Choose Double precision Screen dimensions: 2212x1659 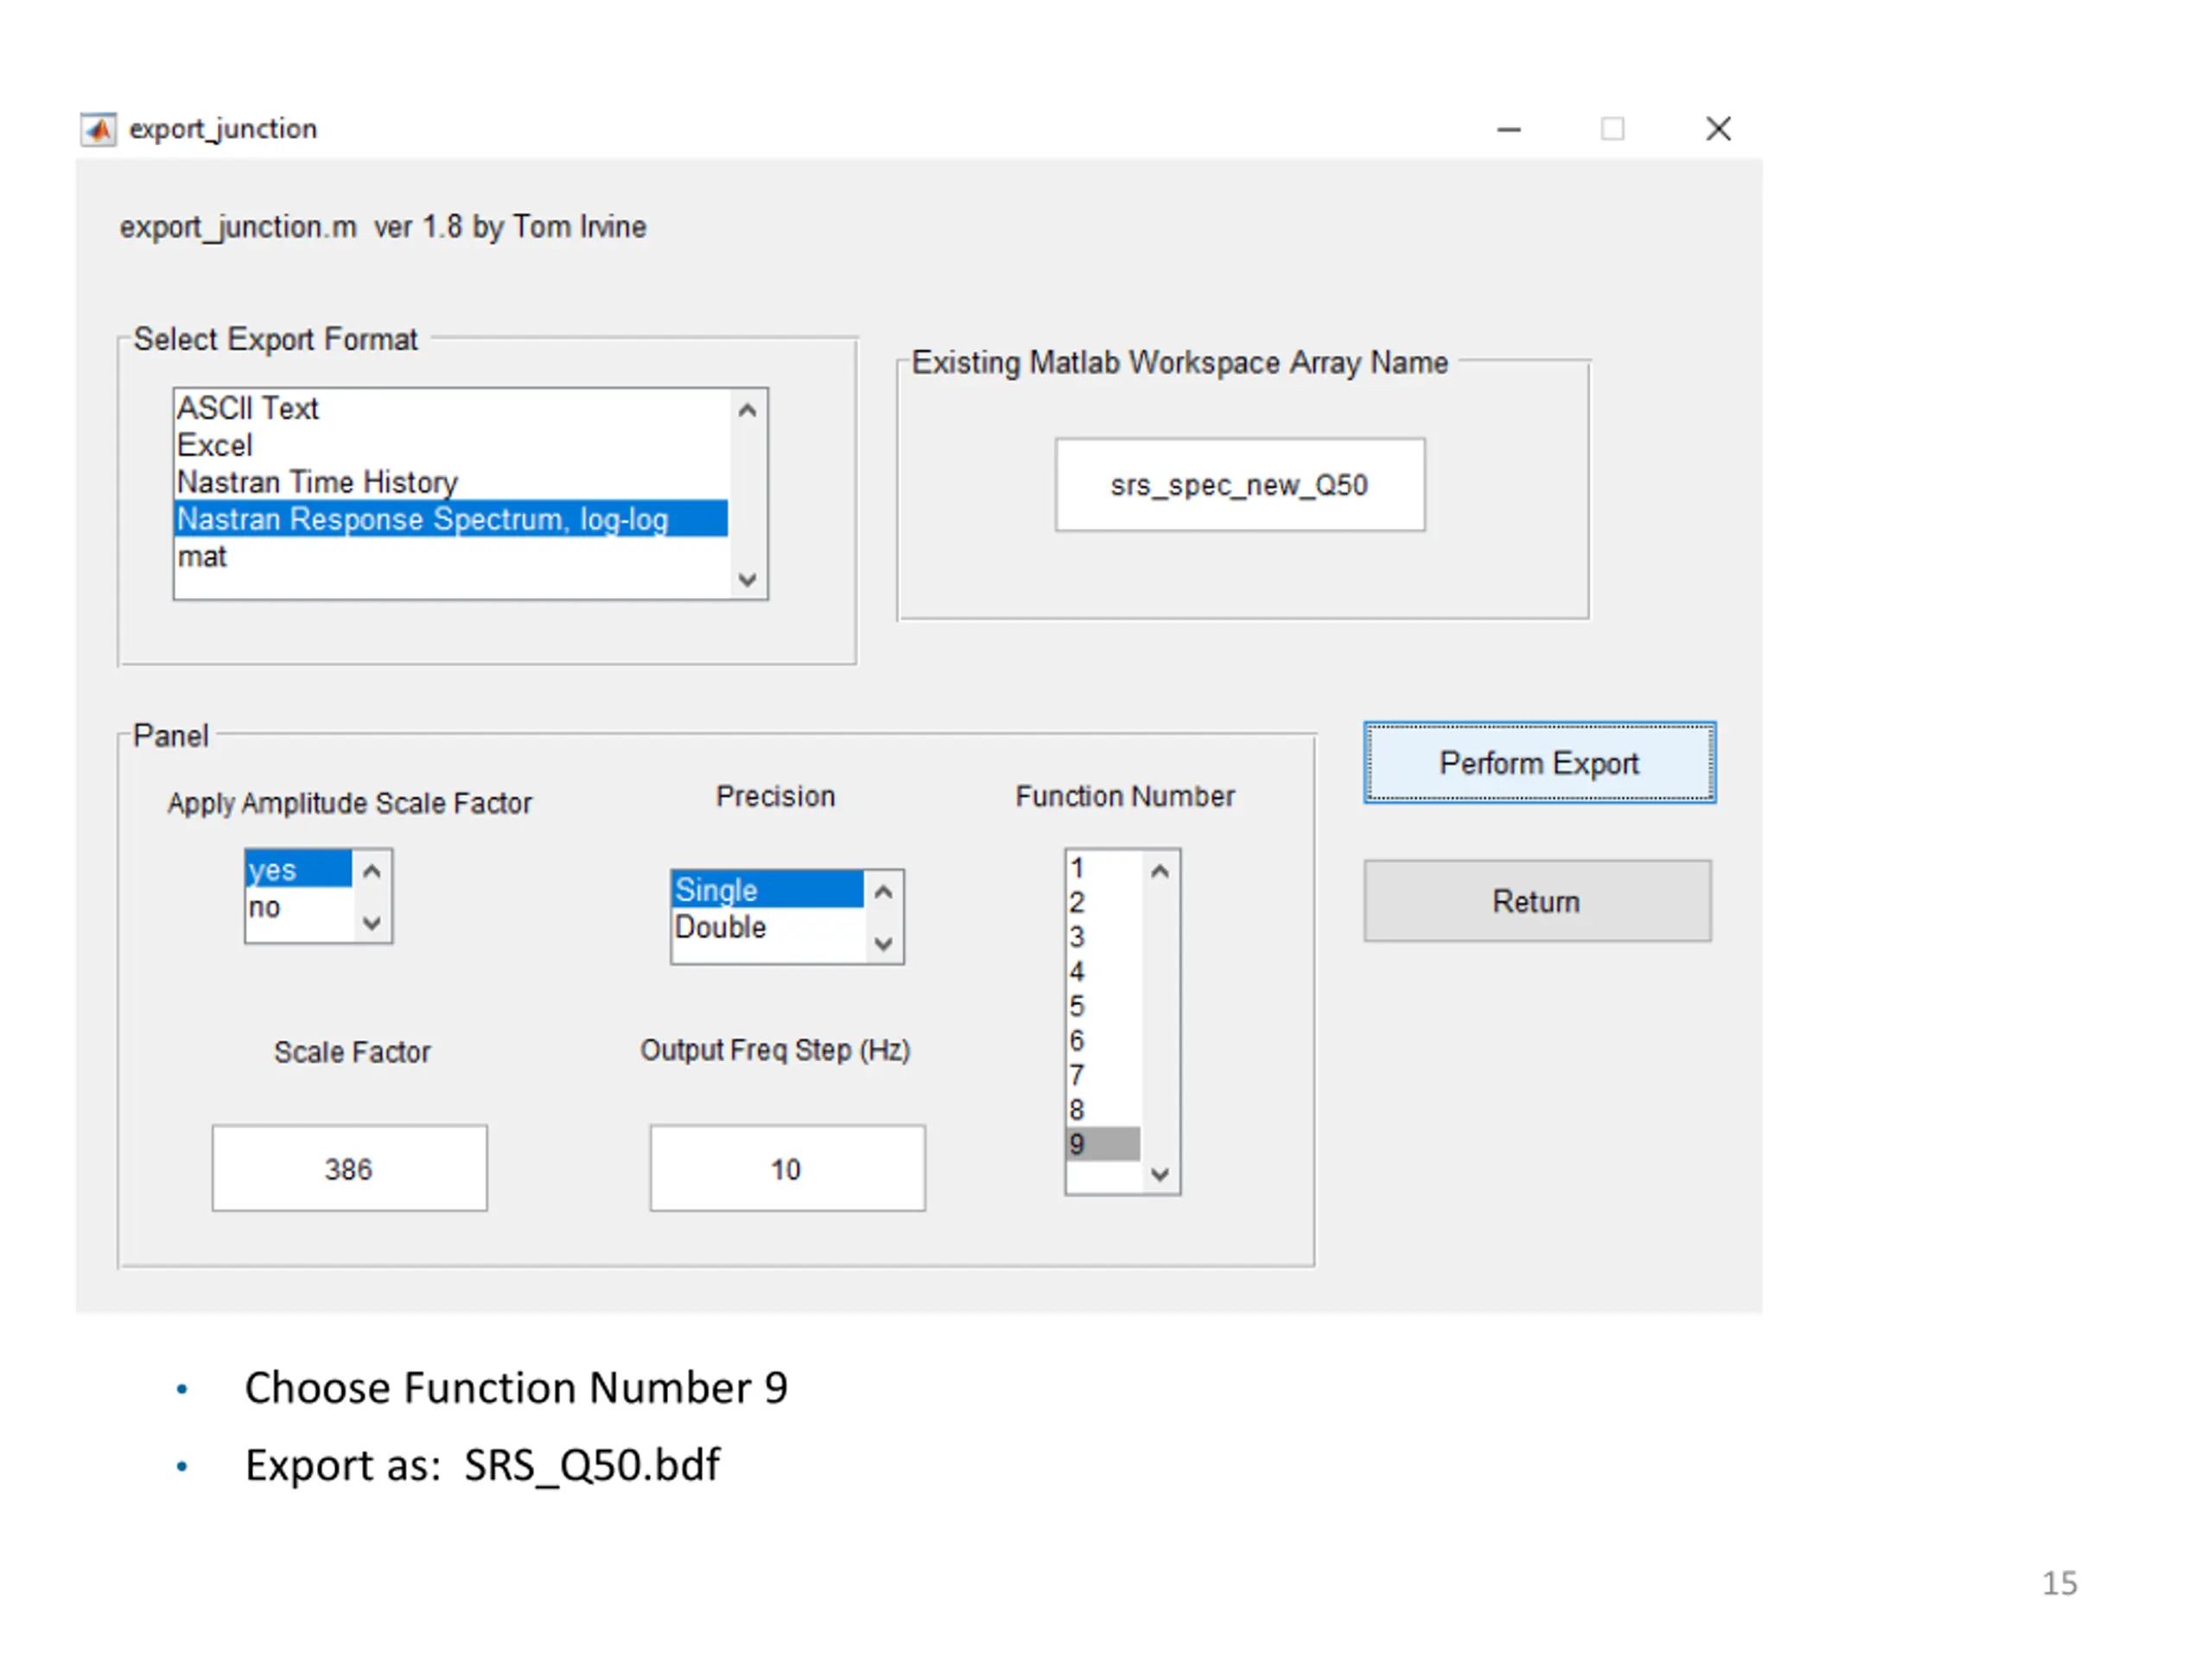click(767, 927)
